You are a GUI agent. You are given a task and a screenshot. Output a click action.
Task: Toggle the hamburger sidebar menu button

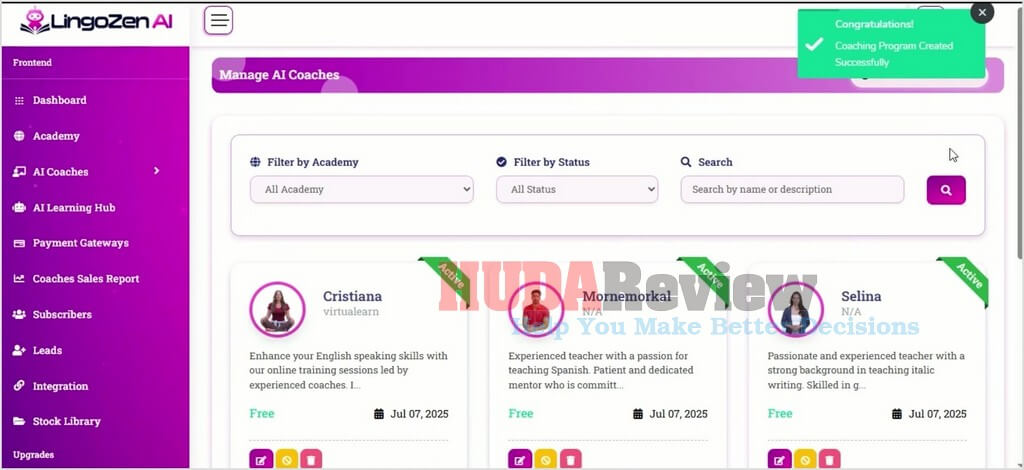click(x=218, y=20)
